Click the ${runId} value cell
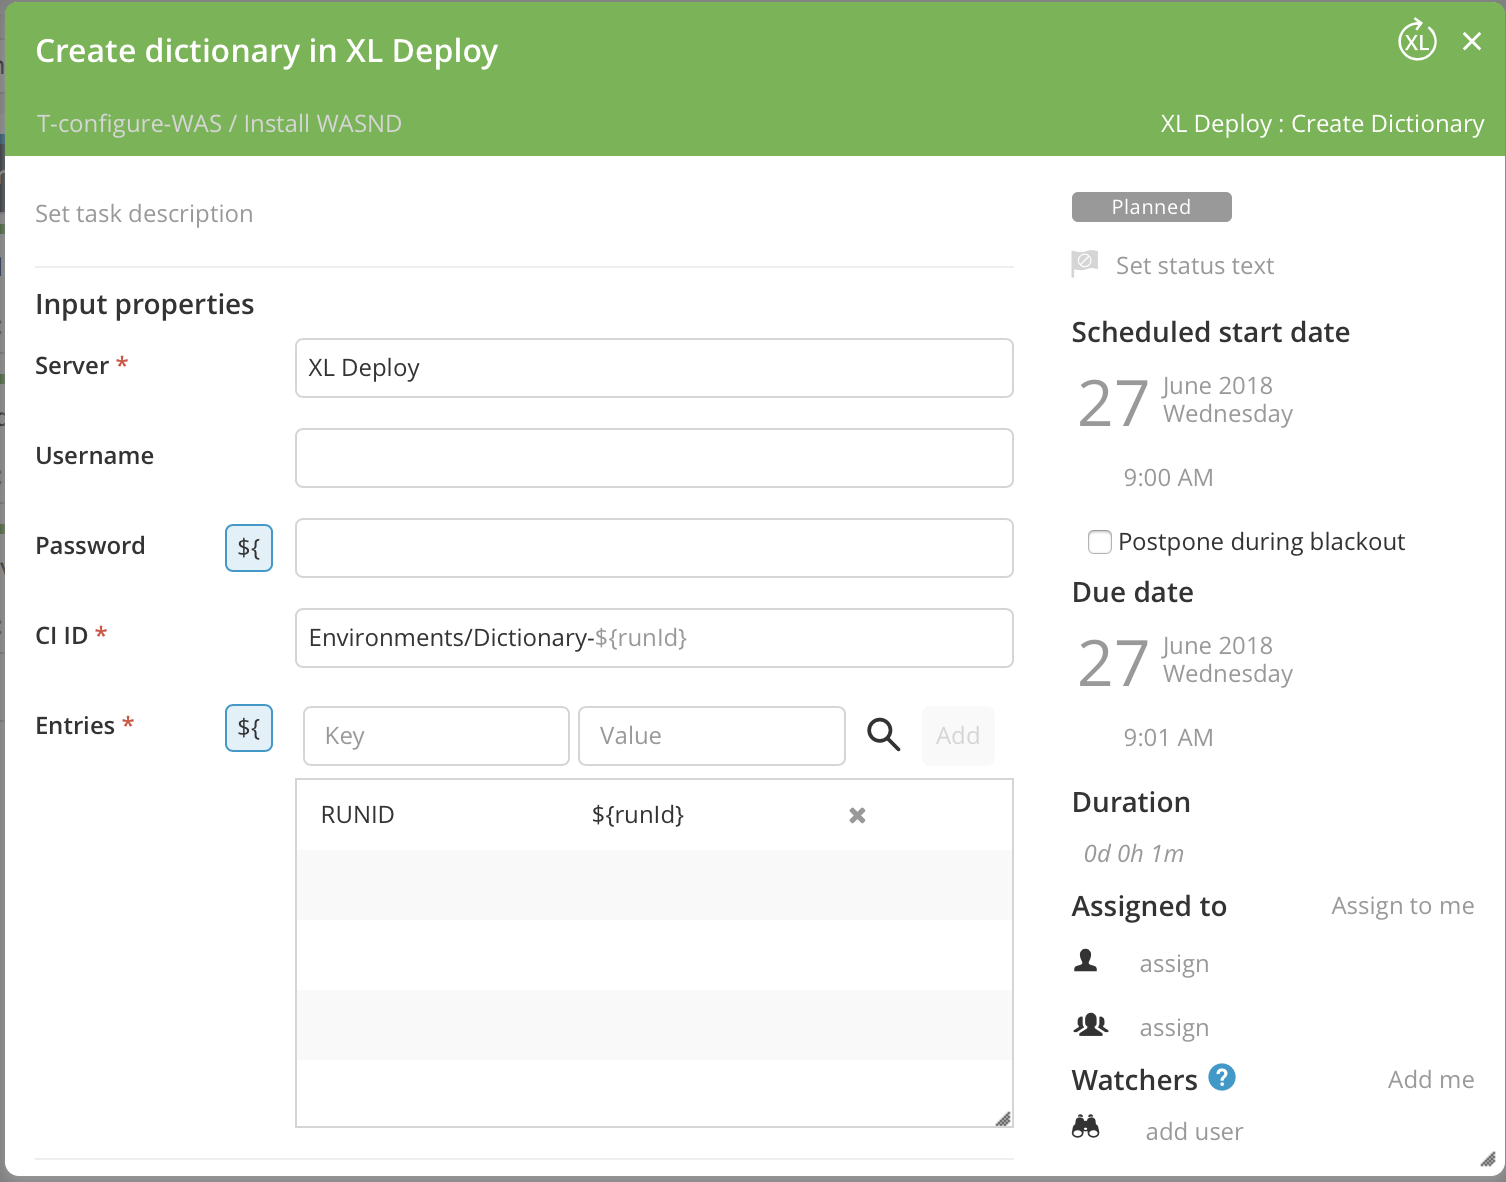This screenshot has height=1182, width=1506. 638,815
